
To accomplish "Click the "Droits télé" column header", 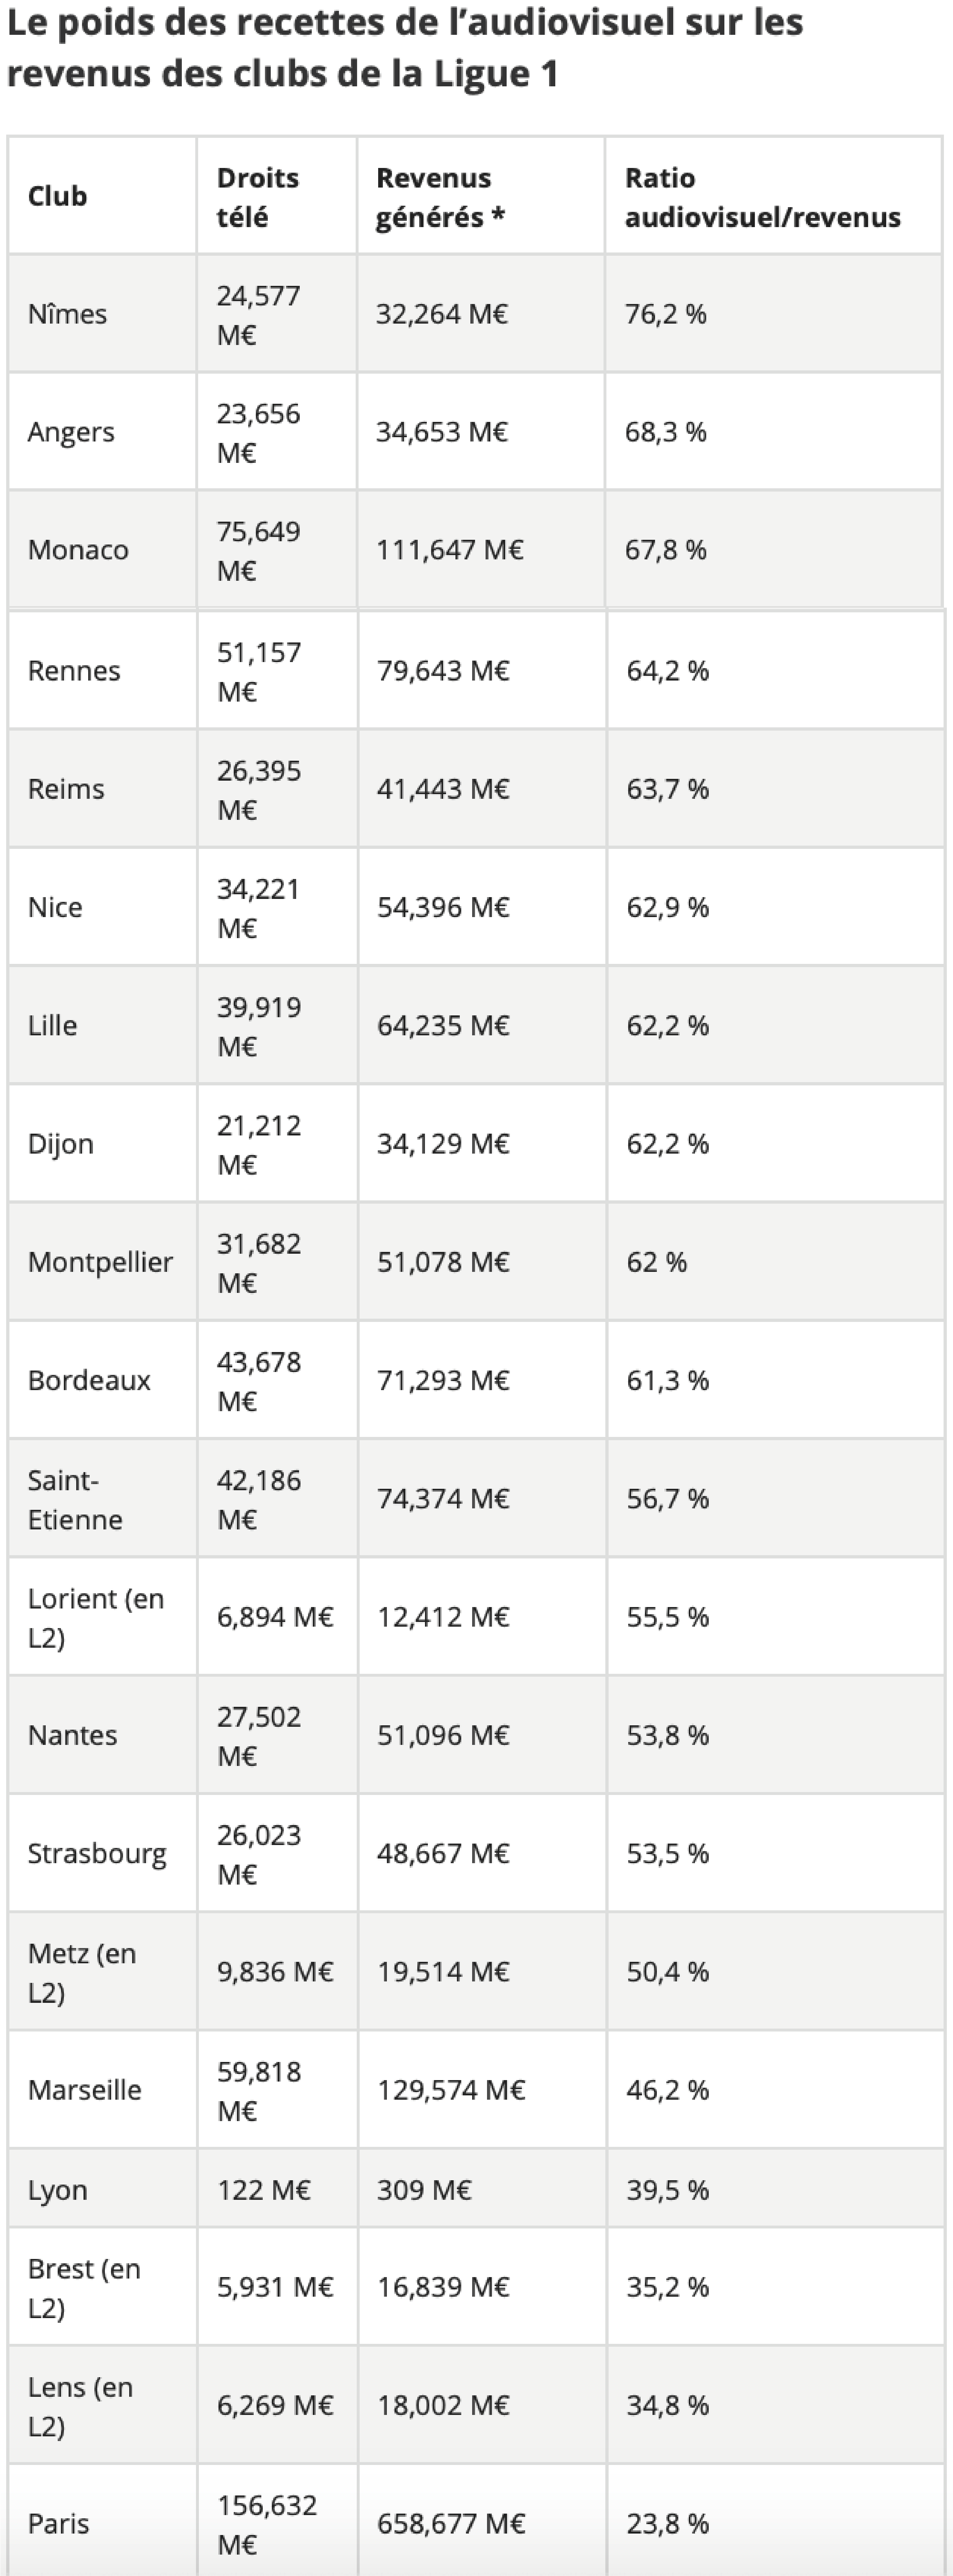I will [258, 197].
